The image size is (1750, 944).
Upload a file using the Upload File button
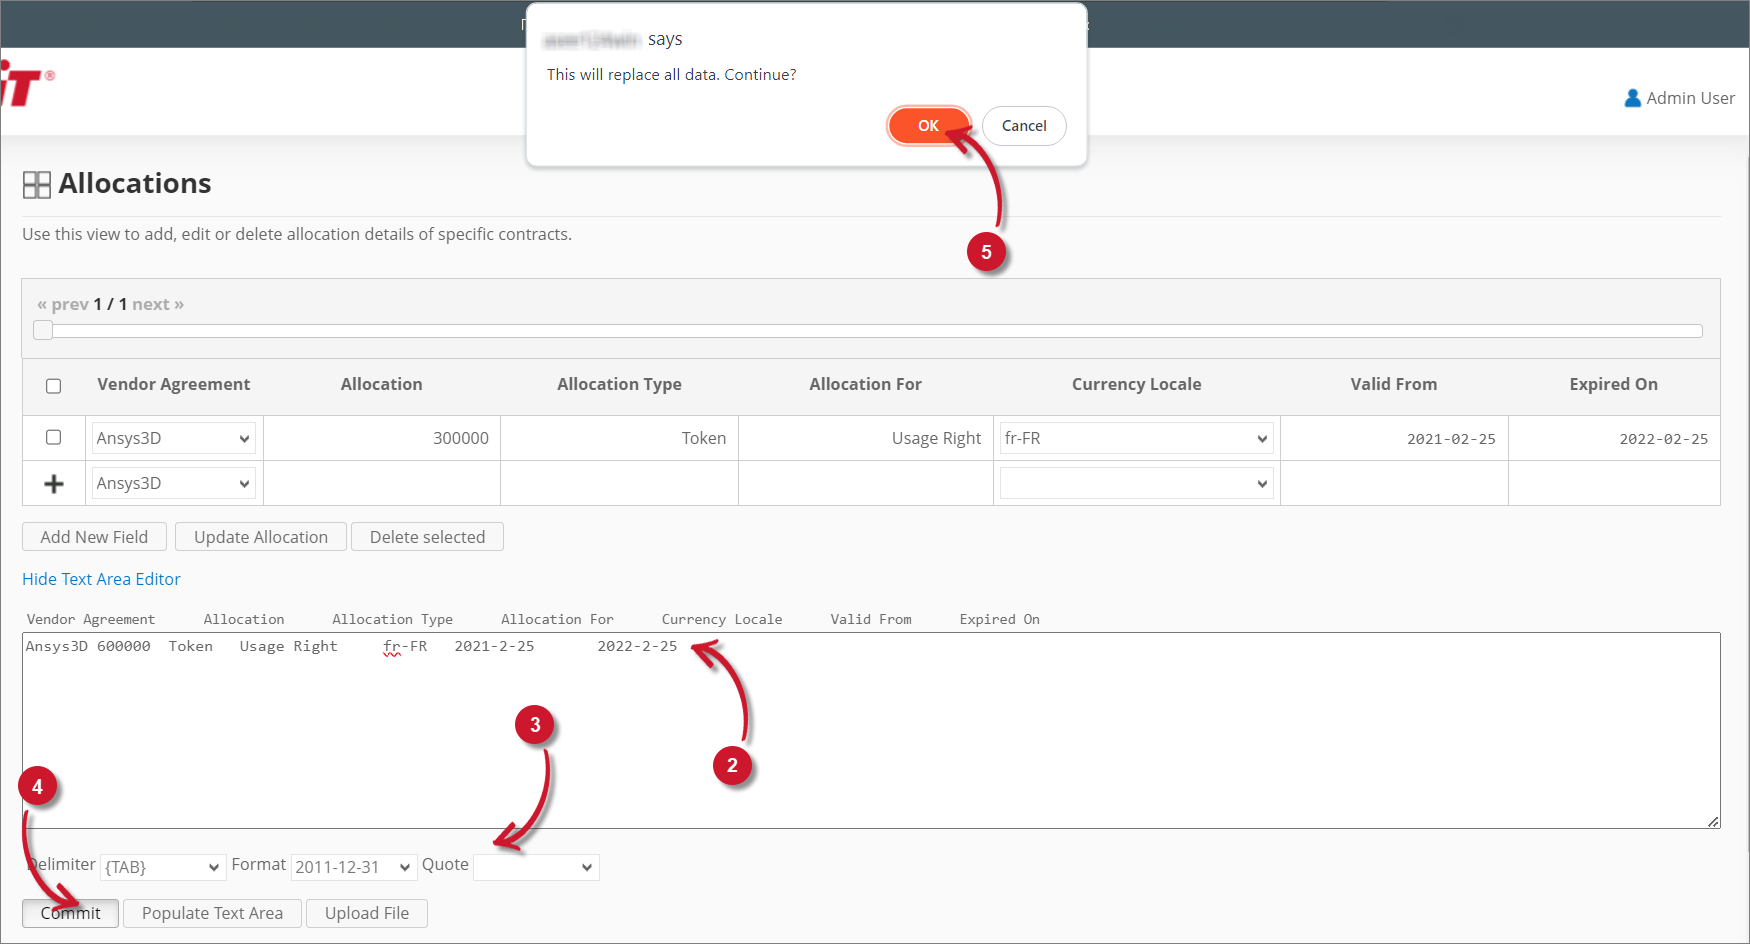pos(366,913)
